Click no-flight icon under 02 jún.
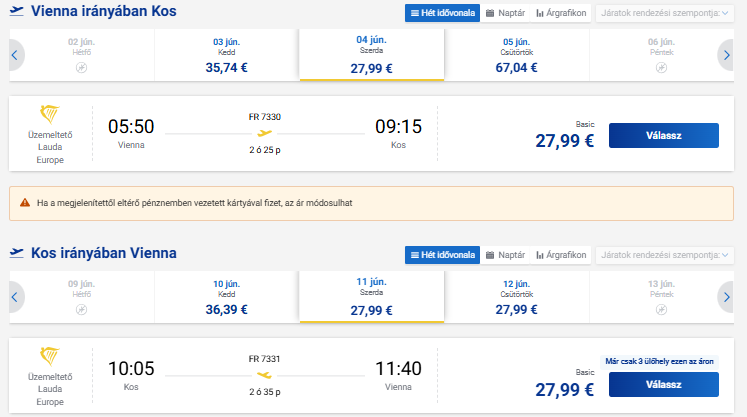This screenshot has height=417, width=747. click(x=81, y=68)
